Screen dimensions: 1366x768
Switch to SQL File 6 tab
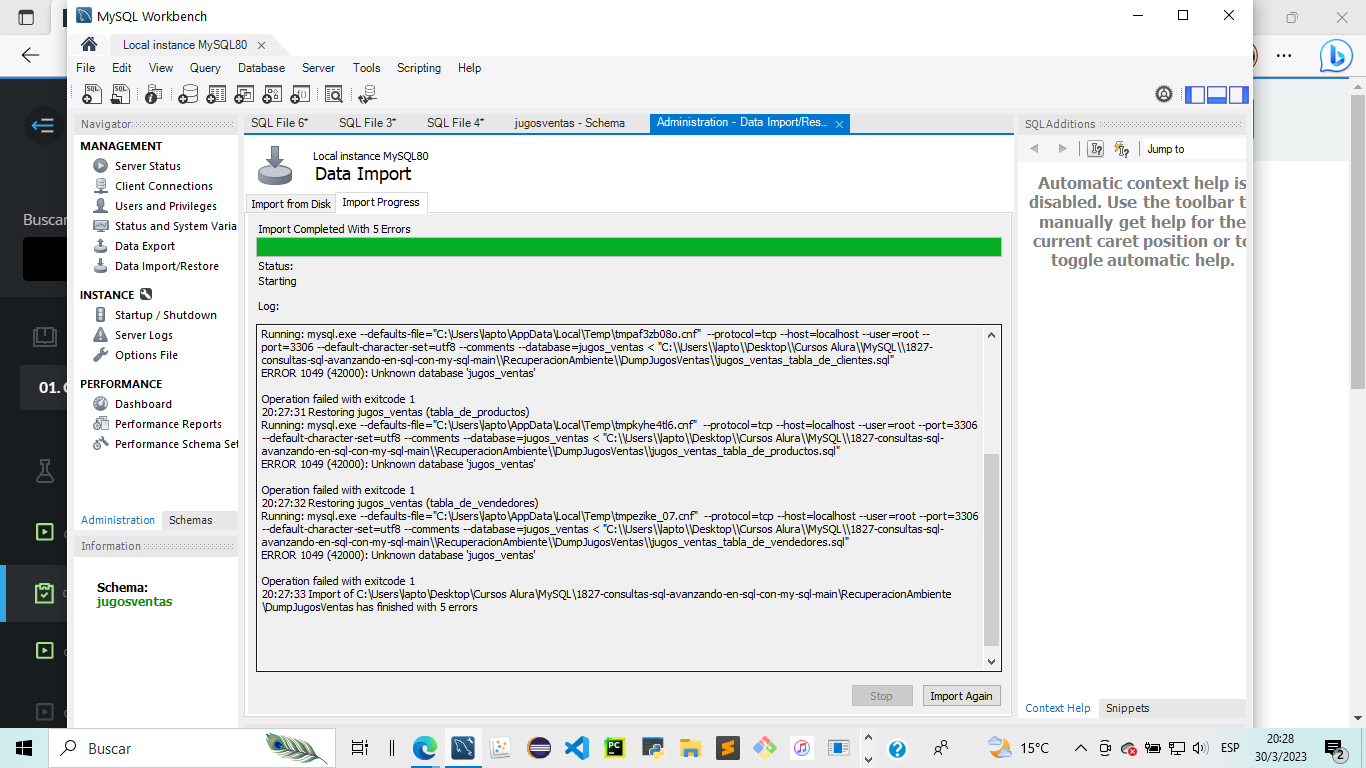pyautogui.click(x=280, y=123)
